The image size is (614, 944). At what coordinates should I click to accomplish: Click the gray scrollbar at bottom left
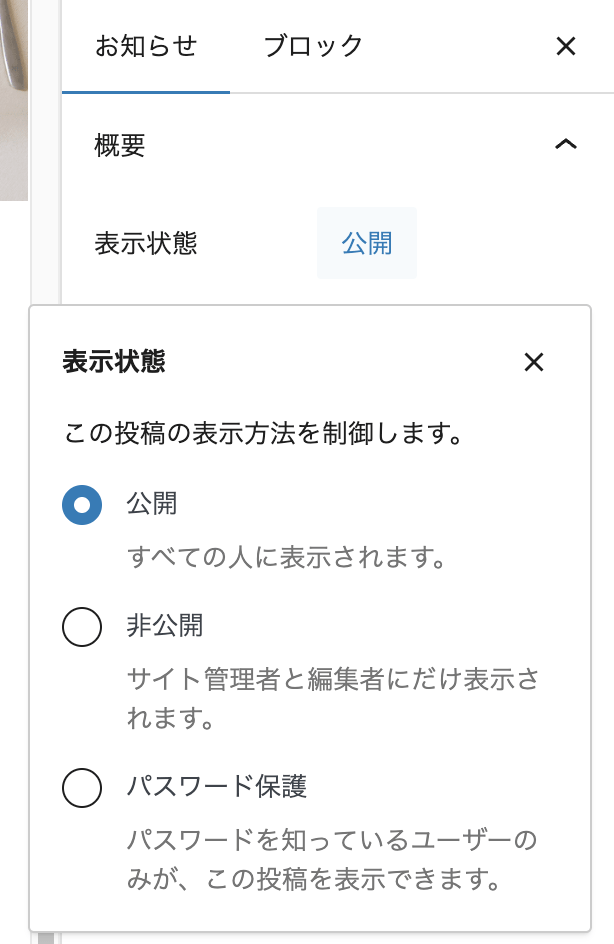click(x=44, y=936)
